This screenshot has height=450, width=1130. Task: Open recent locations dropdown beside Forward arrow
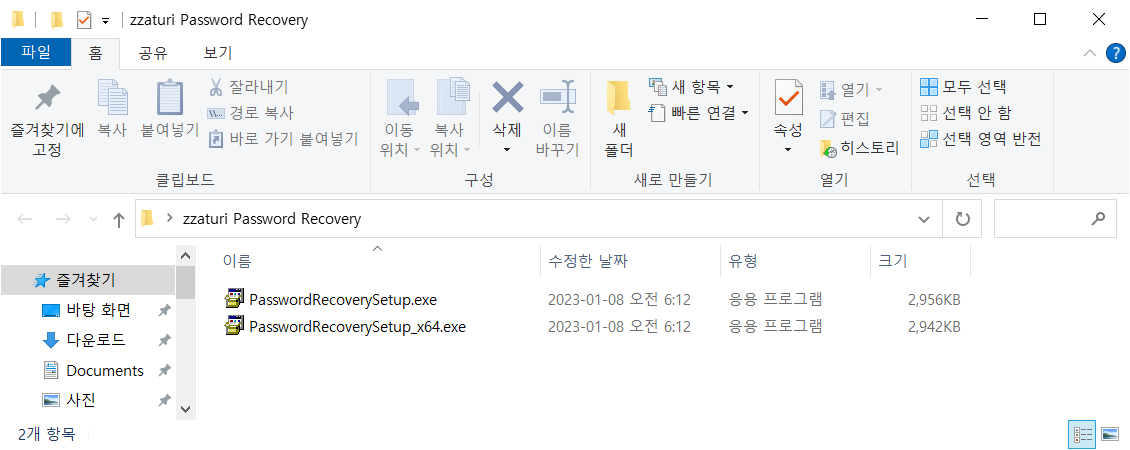click(94, 219)
